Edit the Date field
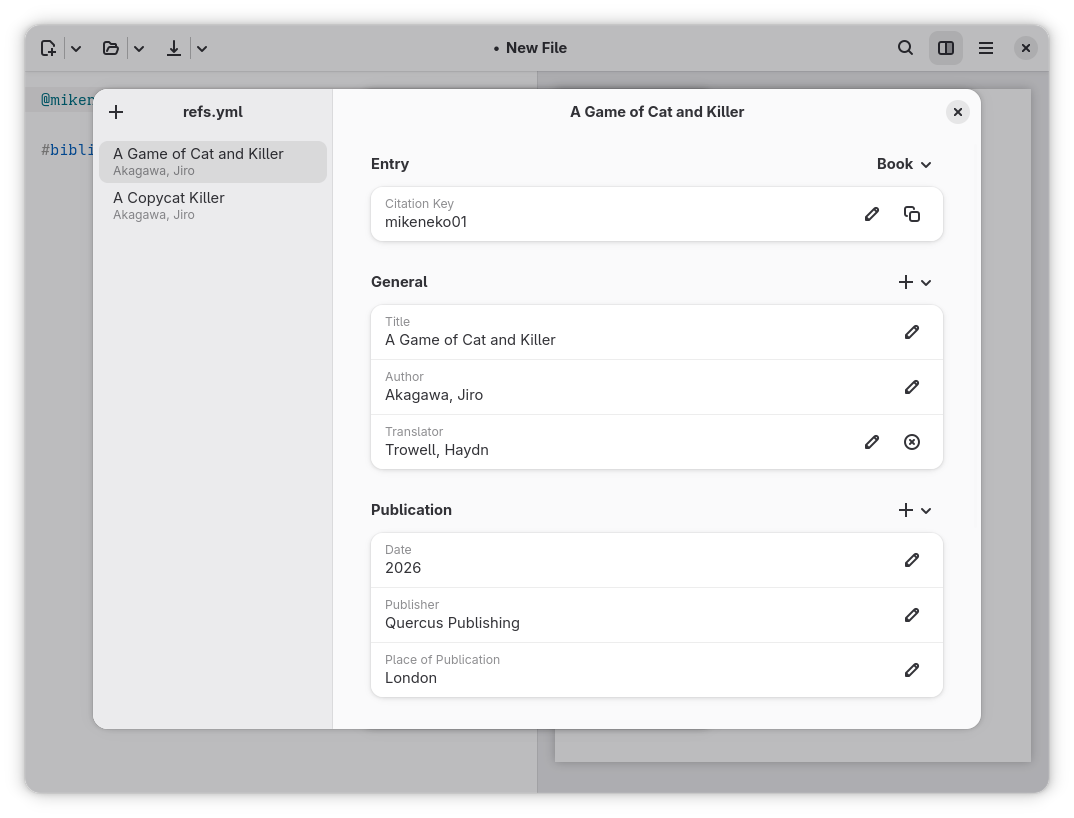 coord(912,560)
